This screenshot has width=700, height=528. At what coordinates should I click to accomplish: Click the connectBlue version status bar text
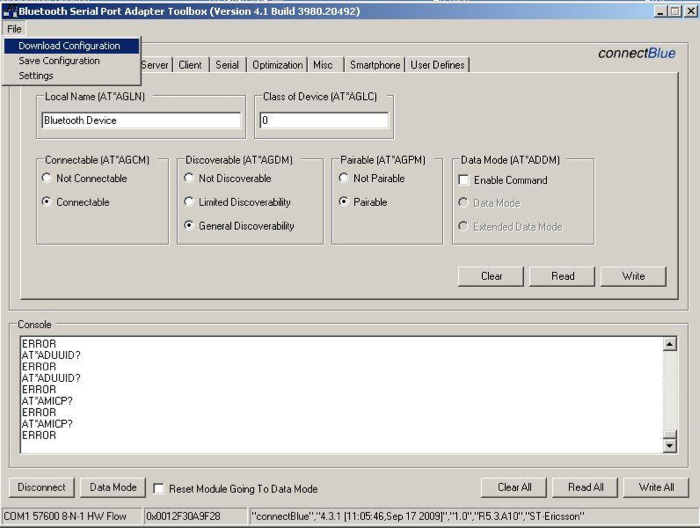(x=417, y=516)
